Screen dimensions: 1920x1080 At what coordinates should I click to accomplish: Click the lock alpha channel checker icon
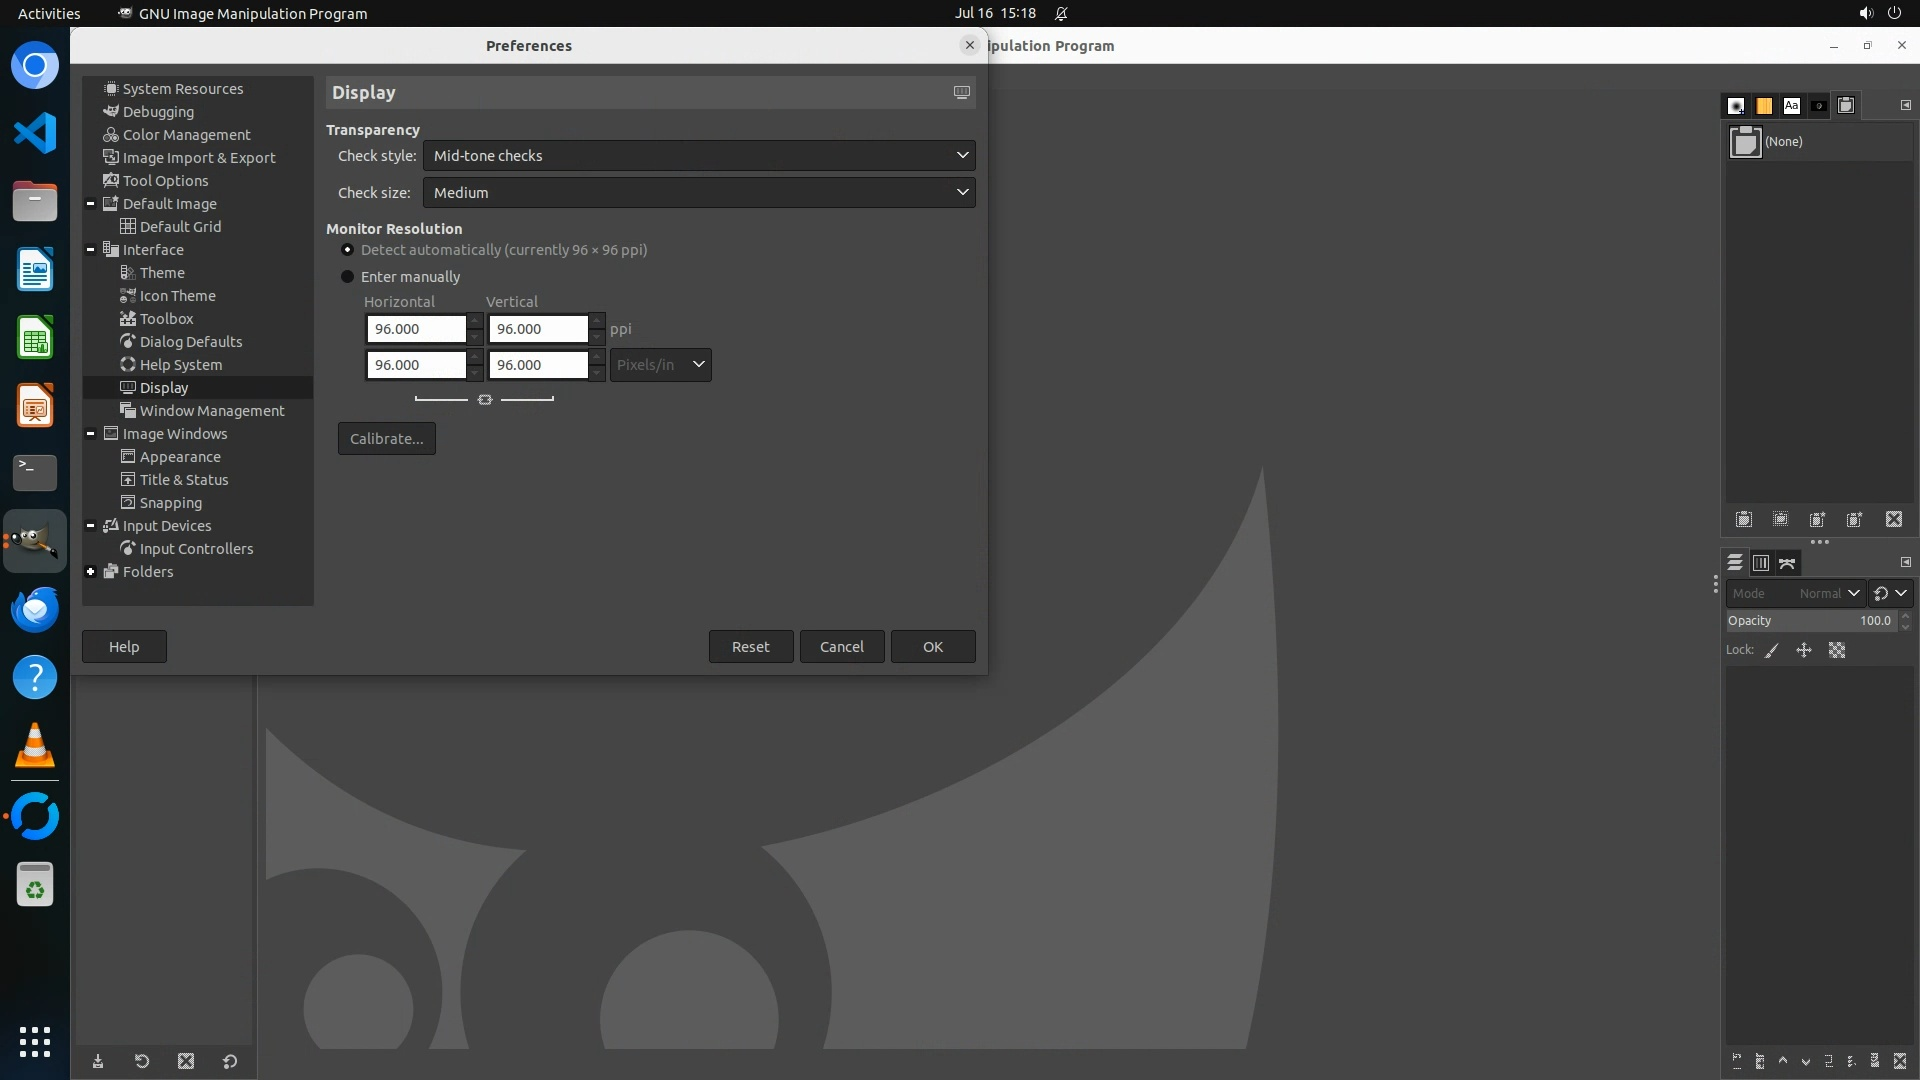[1837, 651]
